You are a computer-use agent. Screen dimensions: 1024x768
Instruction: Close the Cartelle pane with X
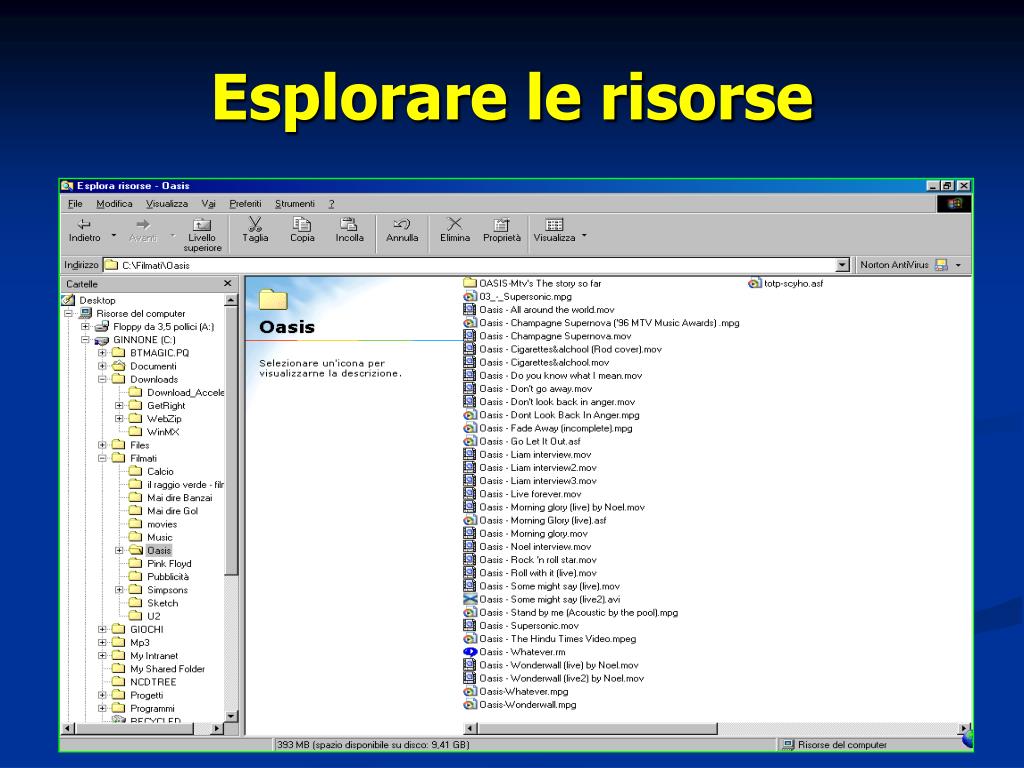click(x=227, y=283)
